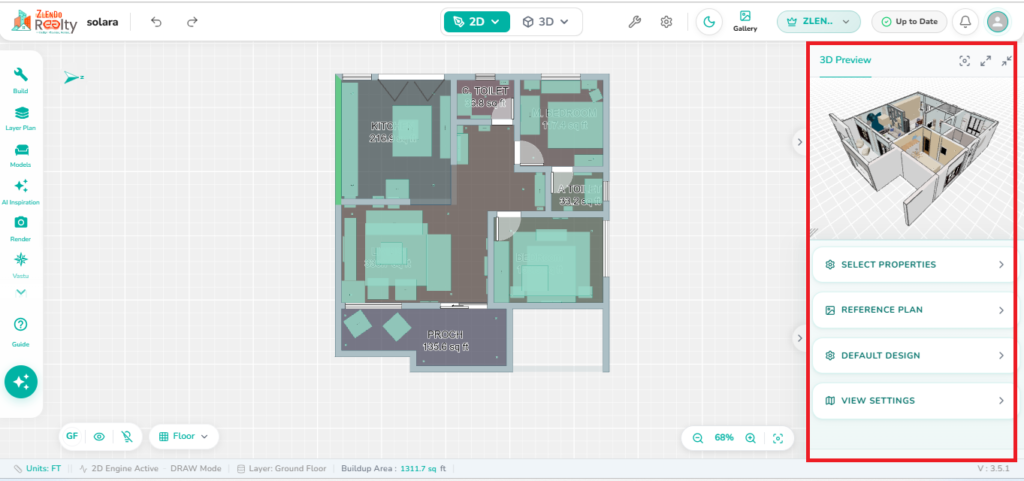Screen dimensions: 1024x481
Task: Collapse the 3D Preview panel
Action: click(1006, 61)
